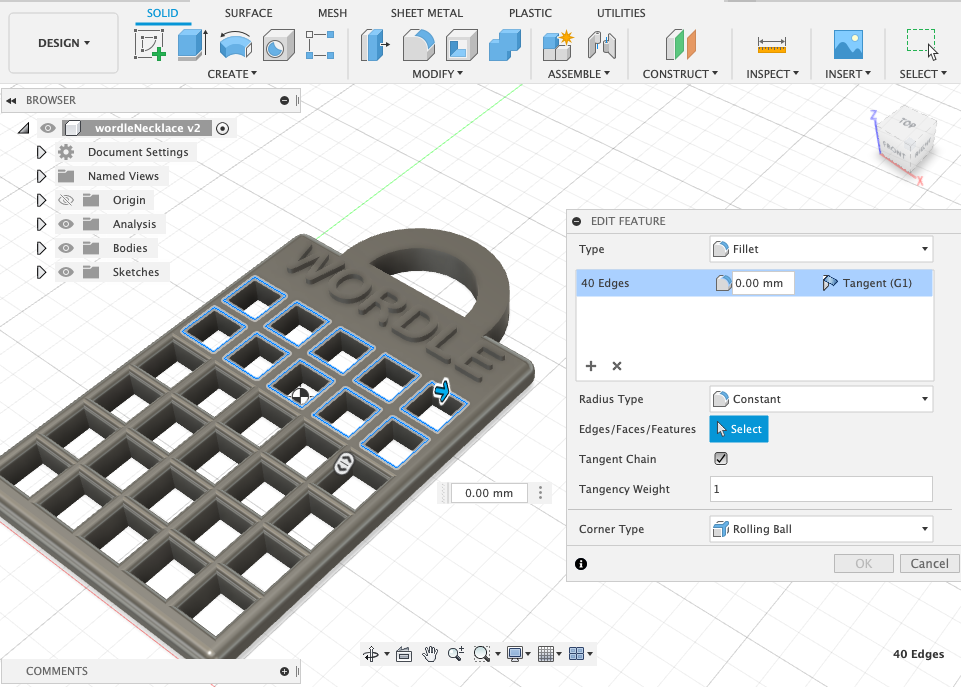Screen dimensions: 961x687
Task: Open the CREATE menu
Action: click(232, 74)
